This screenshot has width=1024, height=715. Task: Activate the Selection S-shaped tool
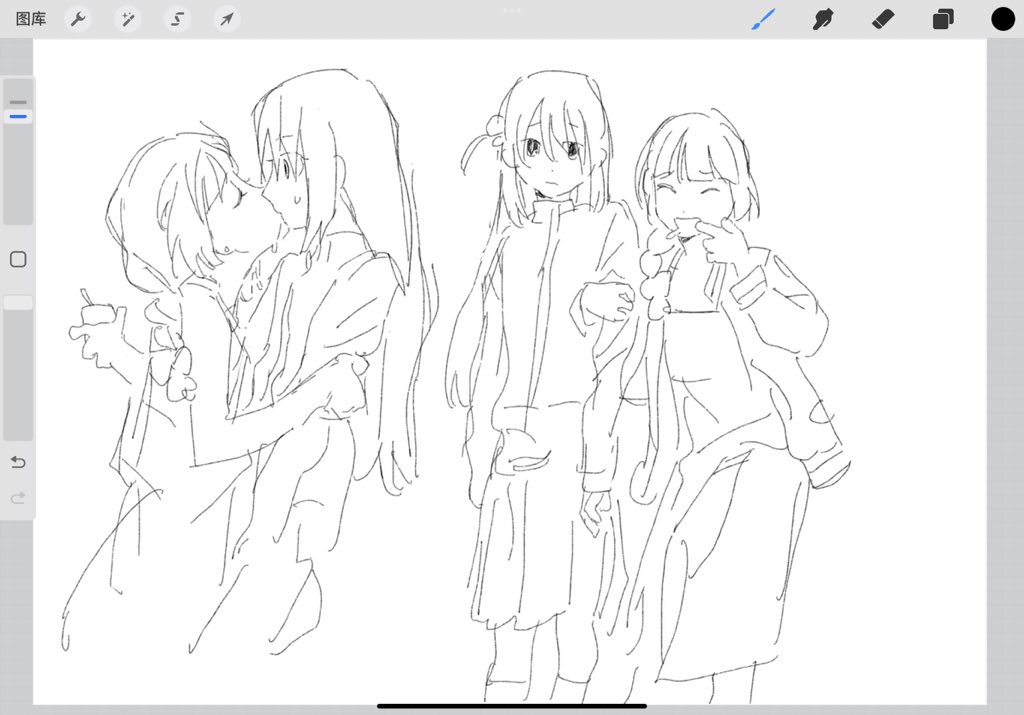pyautogui.click(x=177, y=19)
